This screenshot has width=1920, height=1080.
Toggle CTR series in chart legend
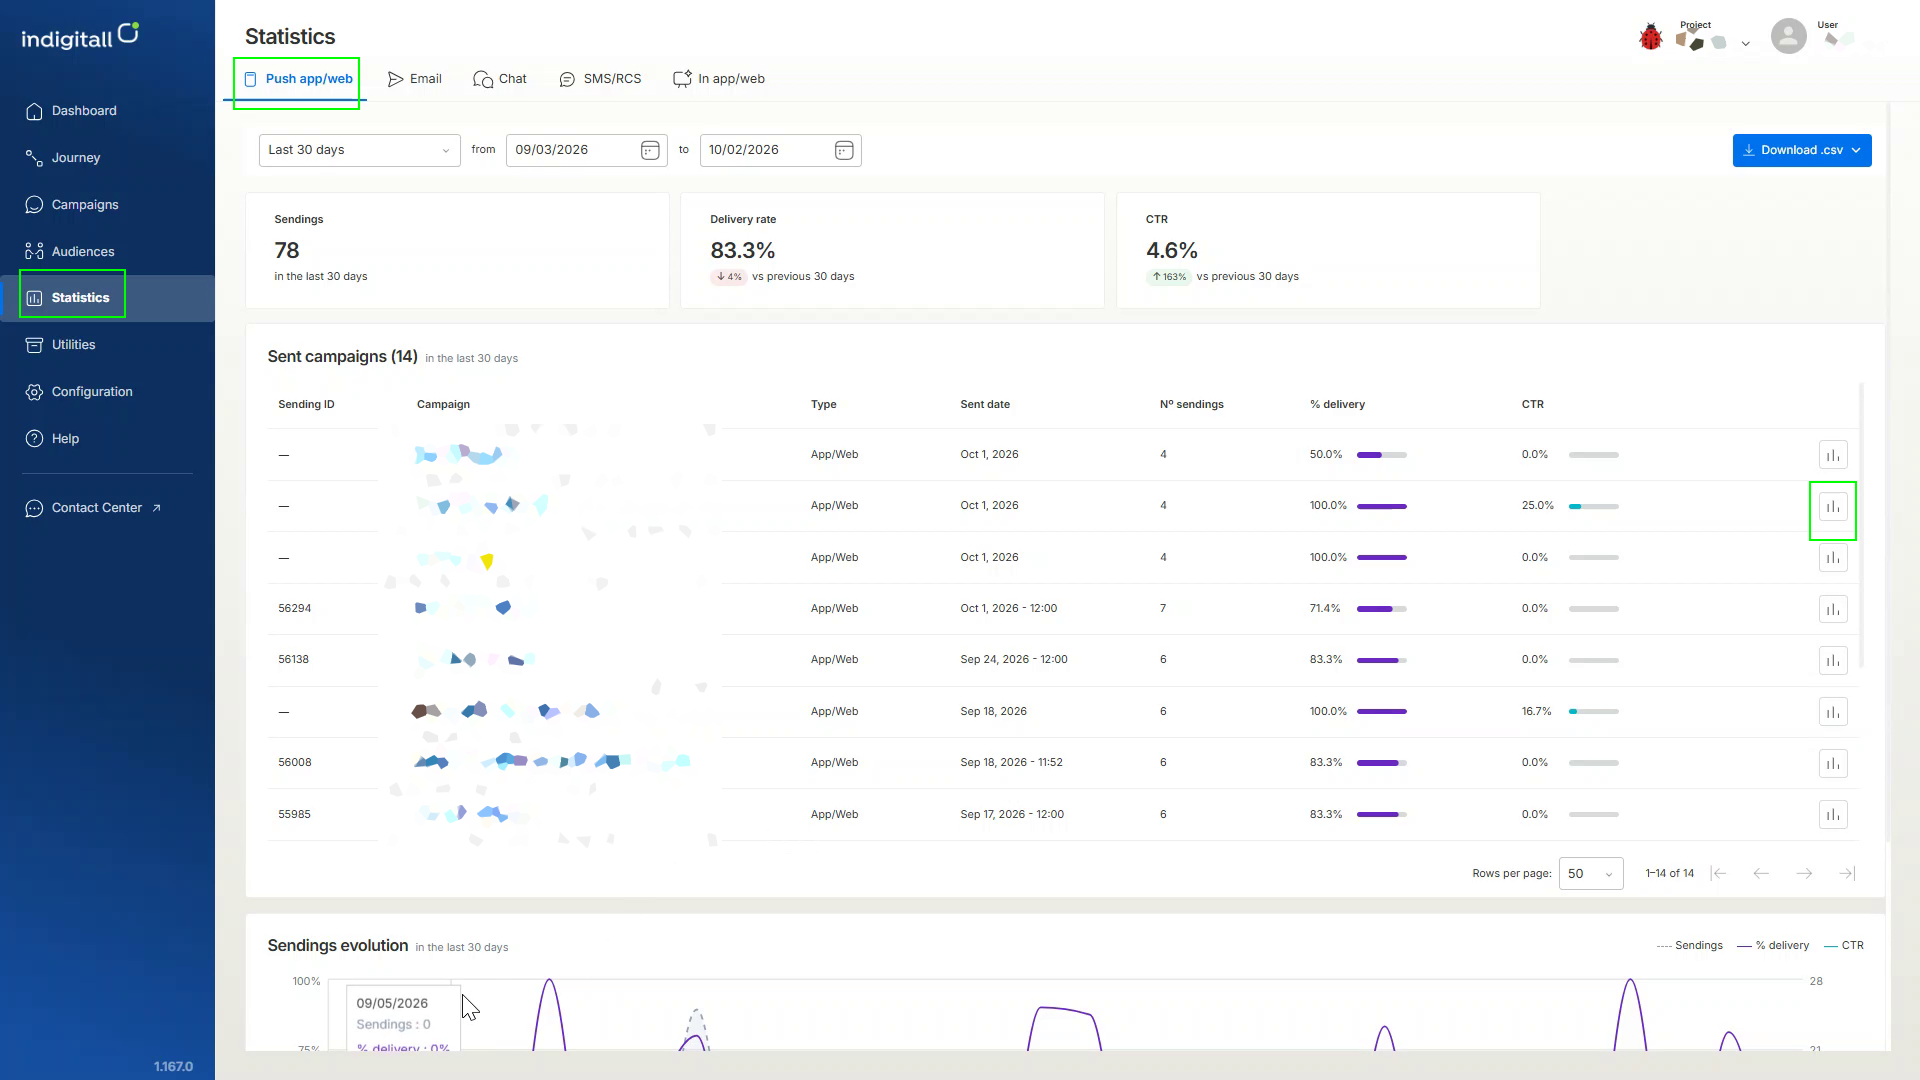click(x=1844, y=946)
